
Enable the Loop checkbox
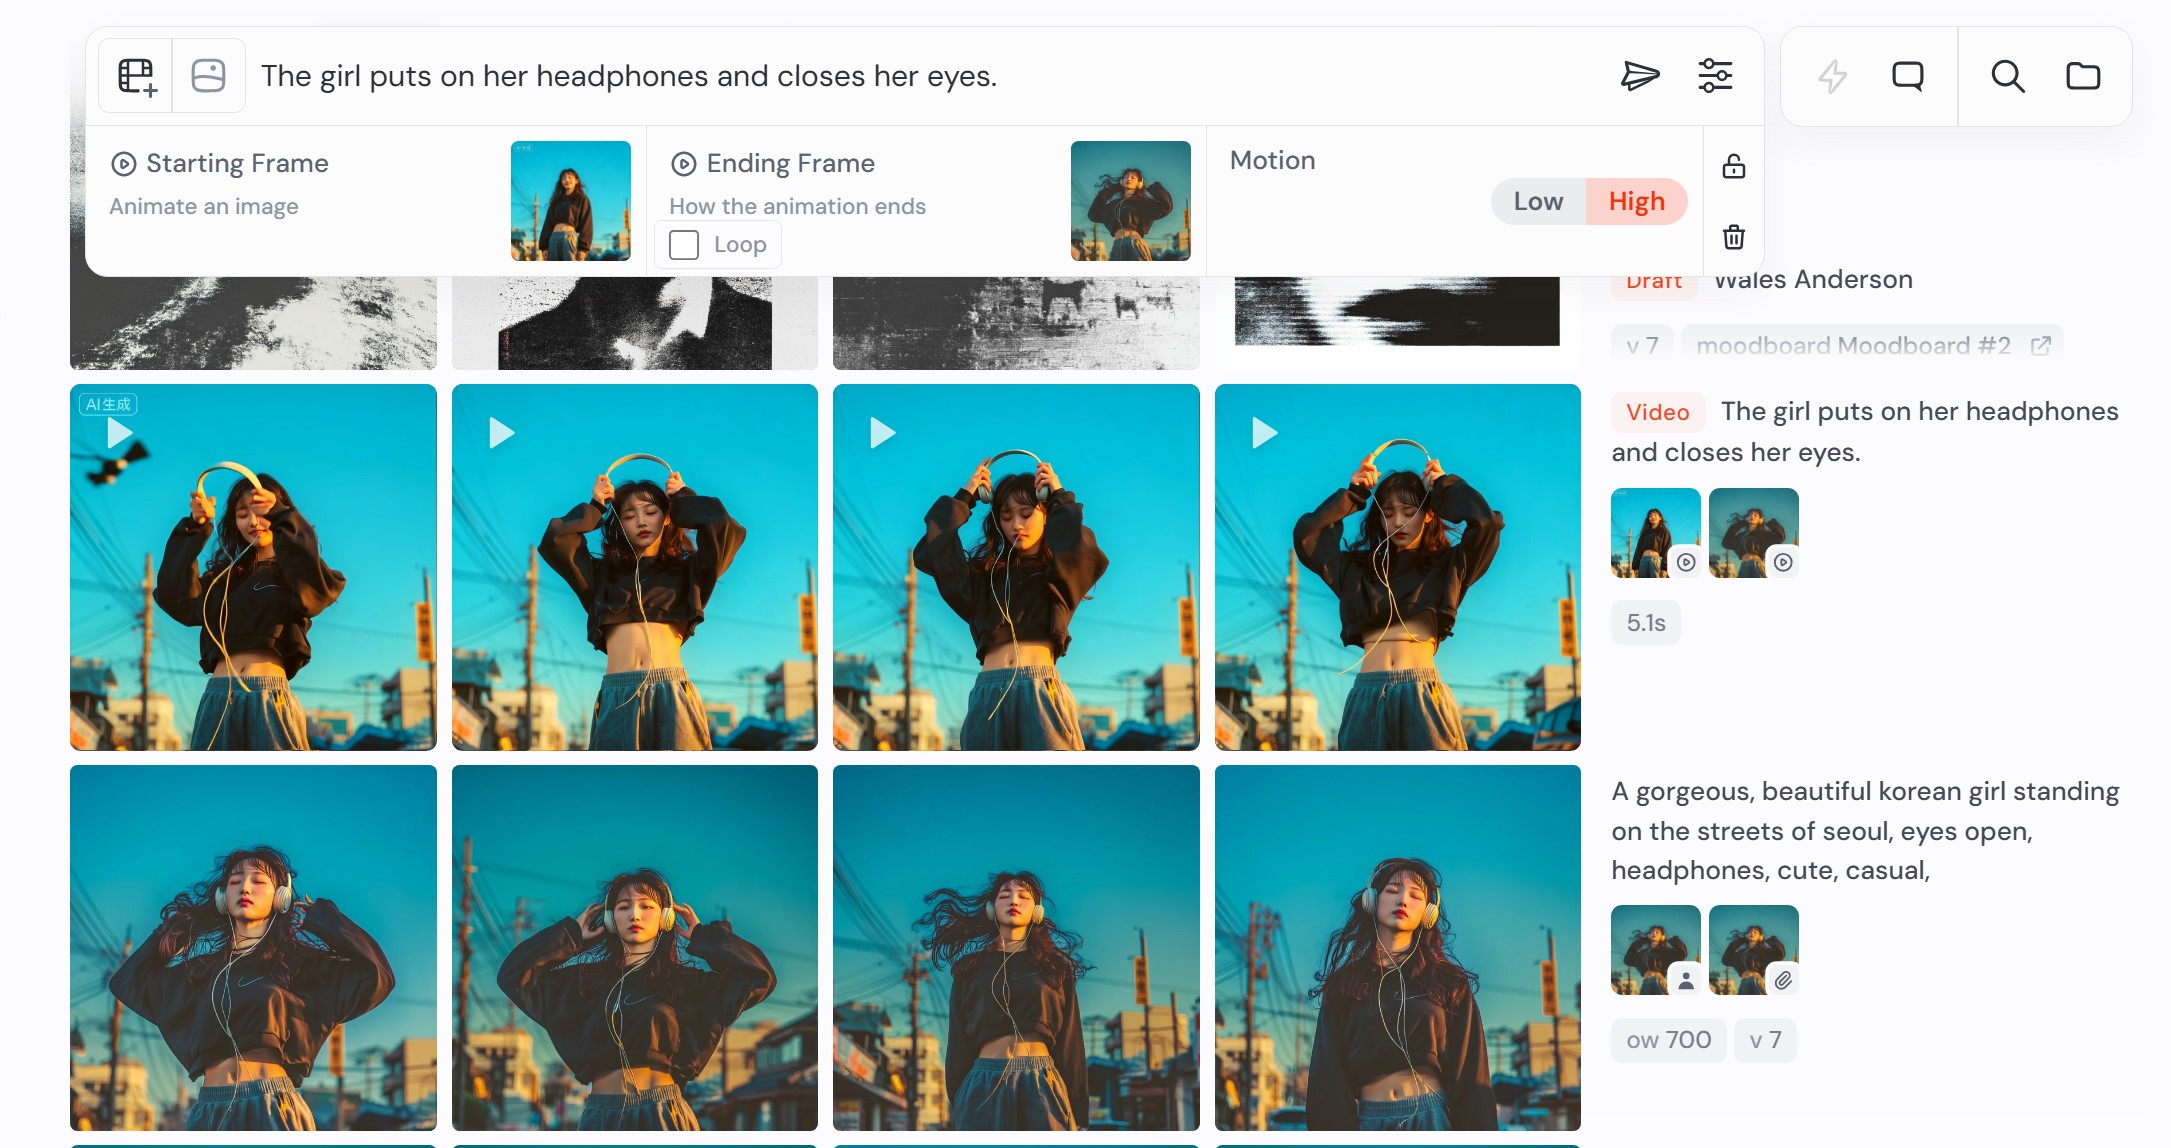pos(684,245)
